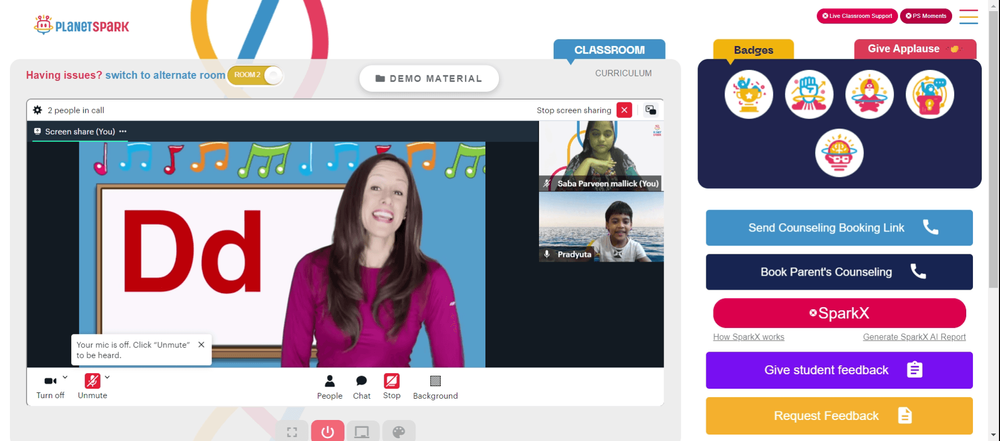Select Pradyuta video tile
The height and width of the screenshot is (441, 1000).
coord(601,227)
